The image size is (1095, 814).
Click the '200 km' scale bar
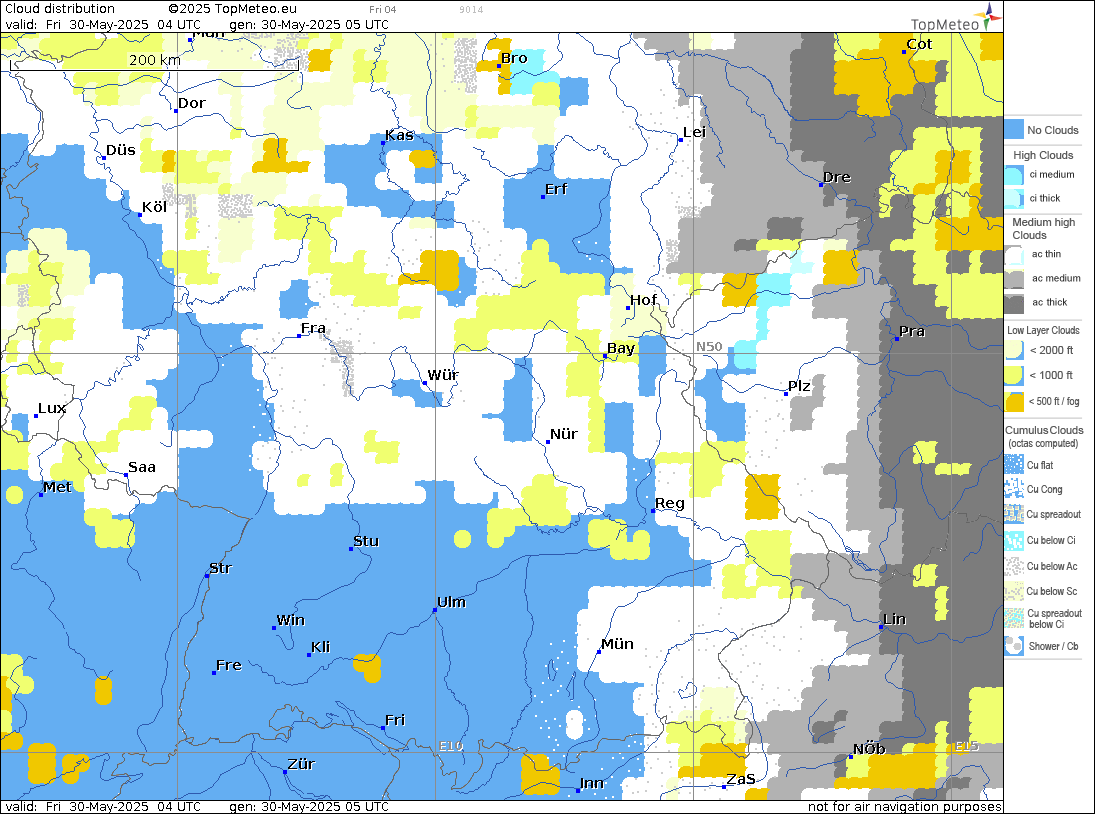(154, 63)
